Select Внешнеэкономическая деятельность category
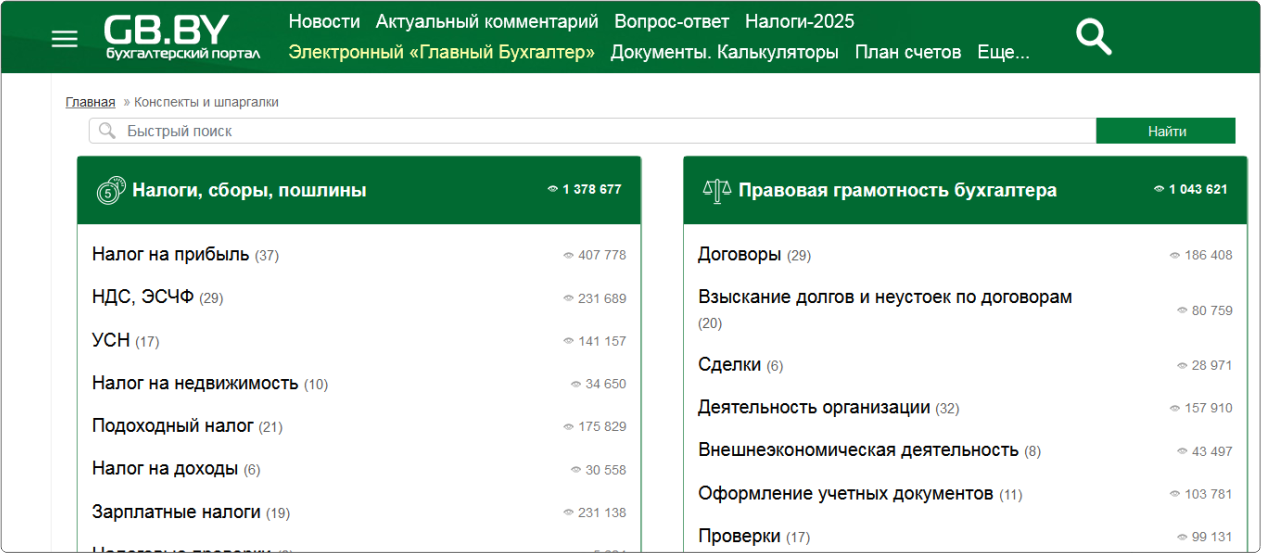1261x553 pixels. (x=857, y=450)
